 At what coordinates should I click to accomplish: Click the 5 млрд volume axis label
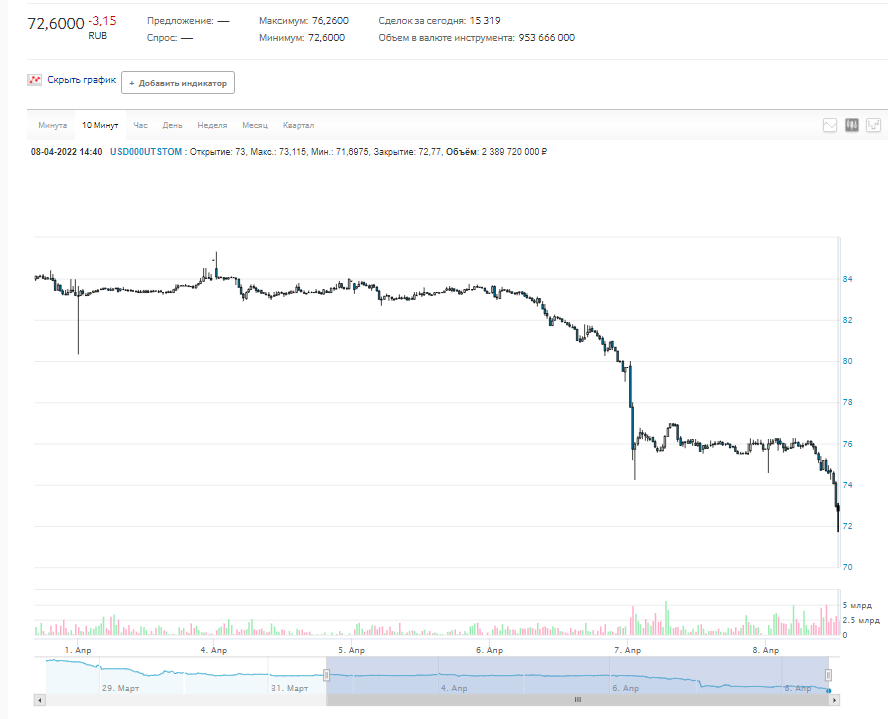coord(857,606)
